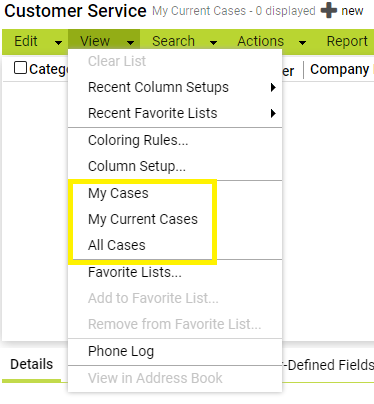Open the Edit menu
Image resolution: width=374 pixels, height=404 pixels.
(x=26, y=41)
